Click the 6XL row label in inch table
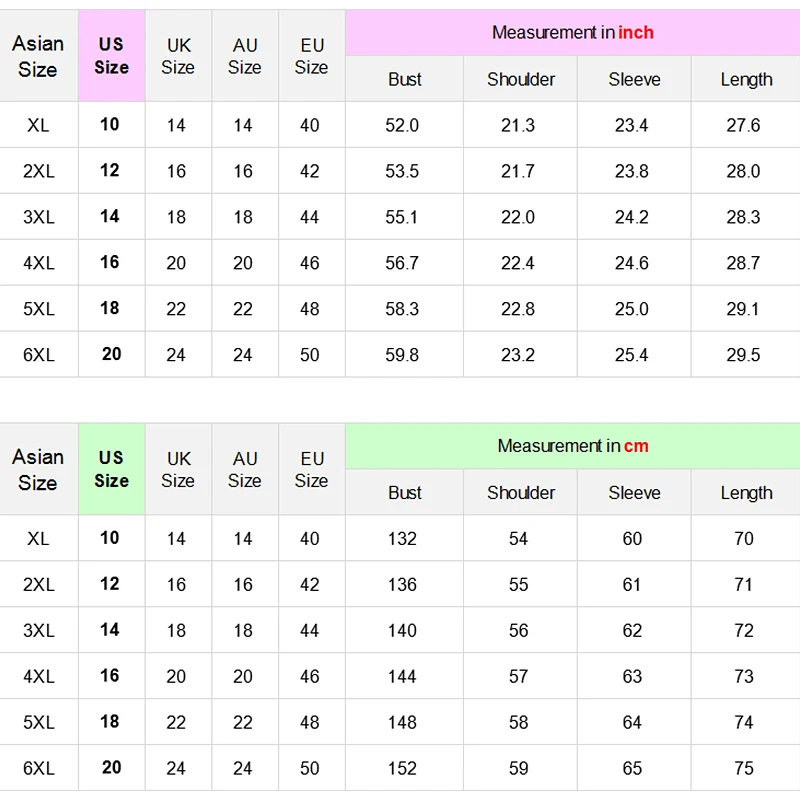800x800 pixels. pyautogui.click(x=39, y=355)
